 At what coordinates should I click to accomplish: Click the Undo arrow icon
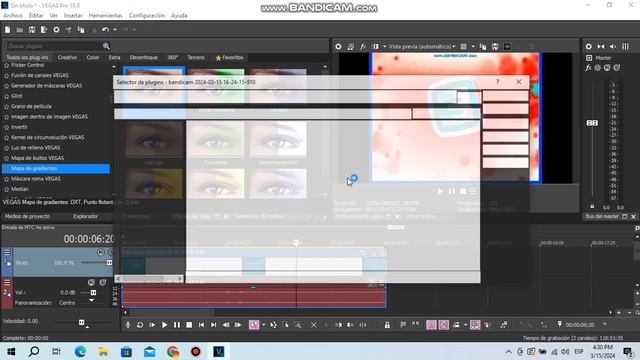pyautogui.click(x=105, y=30)
